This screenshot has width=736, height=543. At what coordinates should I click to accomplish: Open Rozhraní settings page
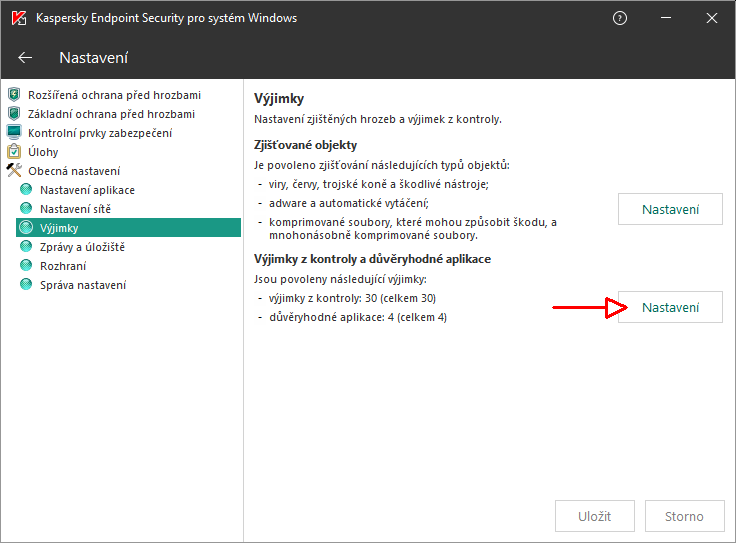pos(63,266)
